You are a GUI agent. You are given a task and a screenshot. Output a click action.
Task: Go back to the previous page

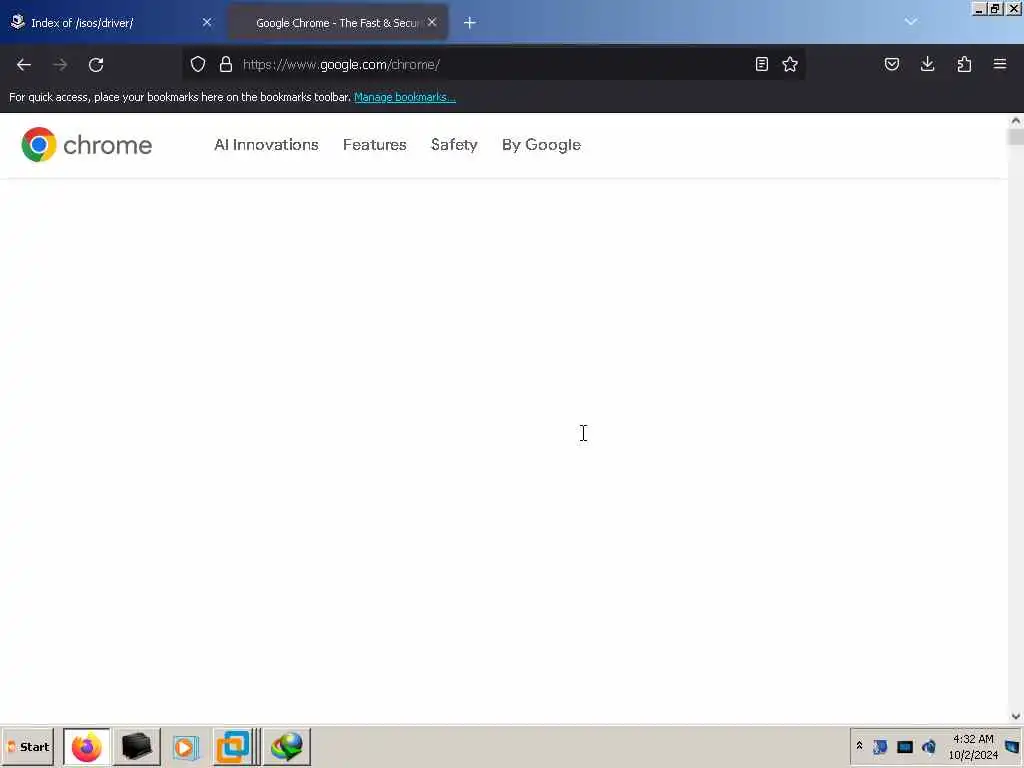pyautogui.click(x=24, y=65)
